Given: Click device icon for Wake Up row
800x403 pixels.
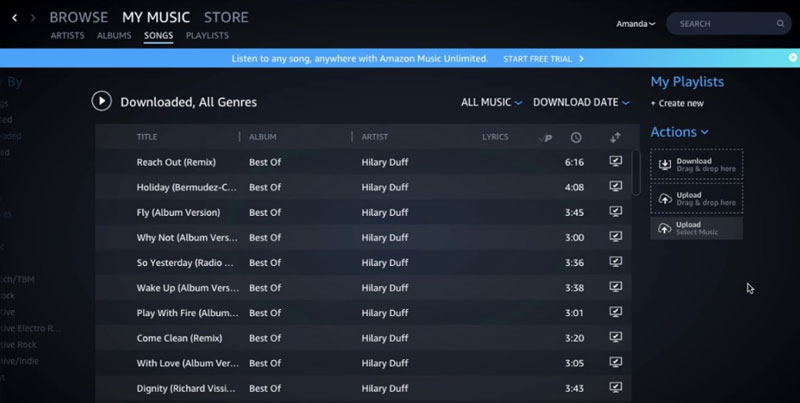Looking at the screenshot, I should (x=616, y=287).
